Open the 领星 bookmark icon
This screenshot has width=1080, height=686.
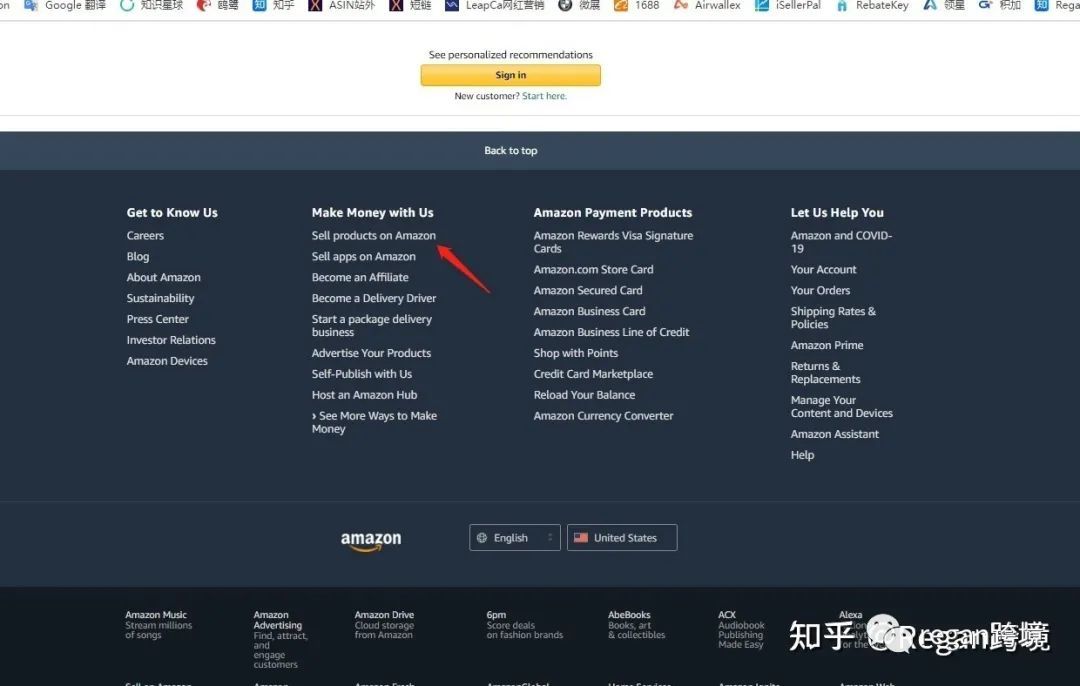tap(930, 6)
